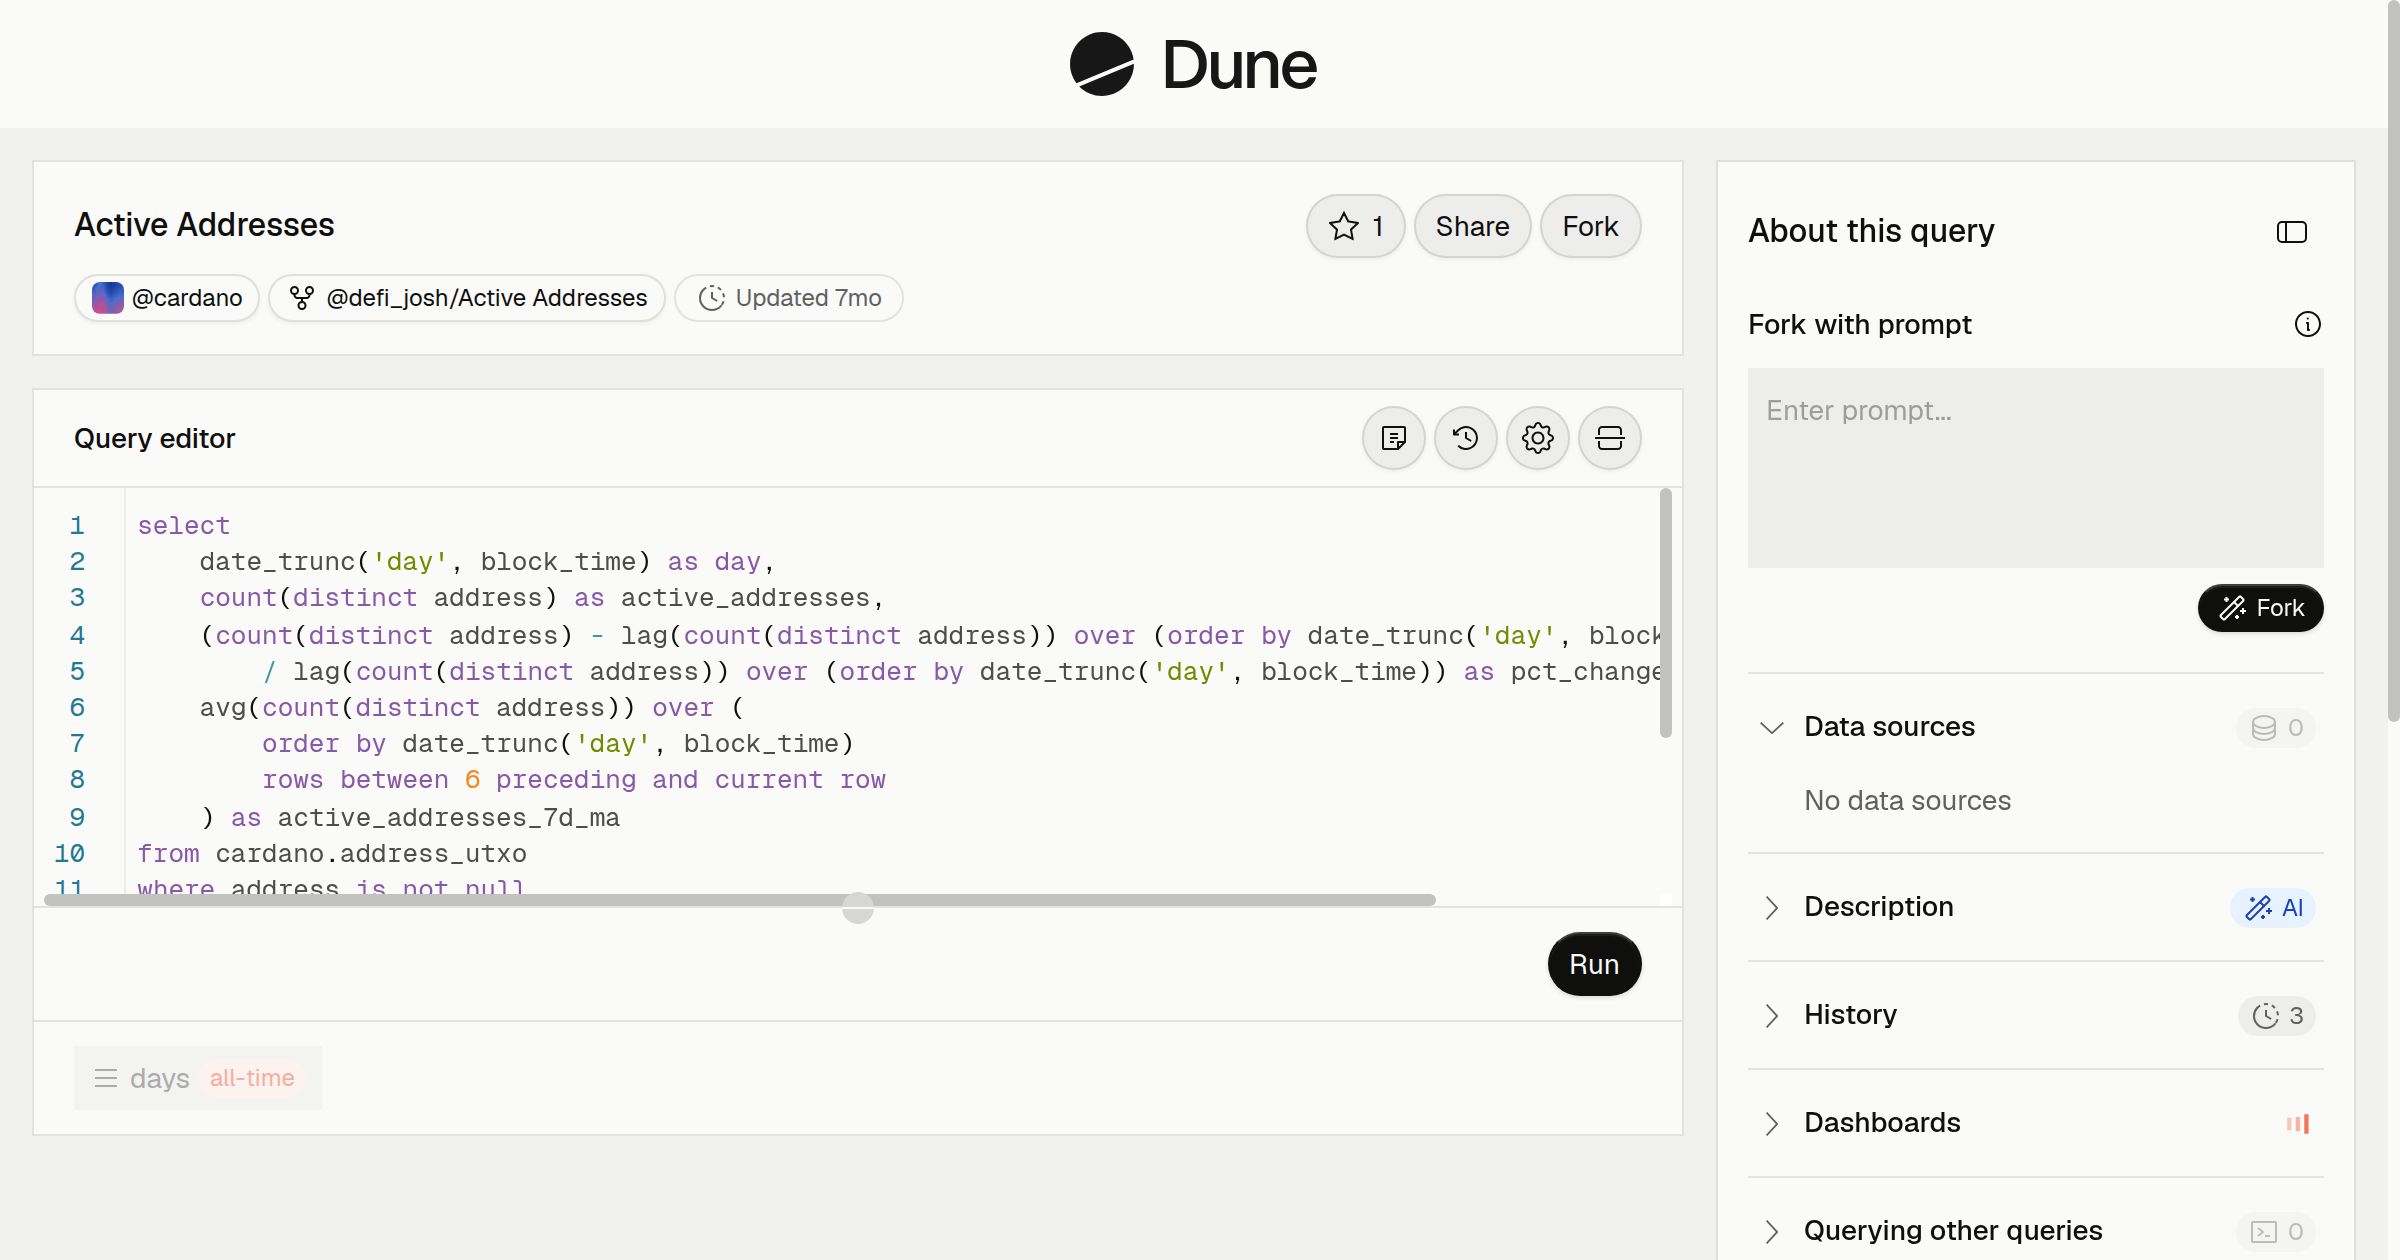Open query settings gear icon
This screenshot has height=1260, width=2400.
point(1538,438)
